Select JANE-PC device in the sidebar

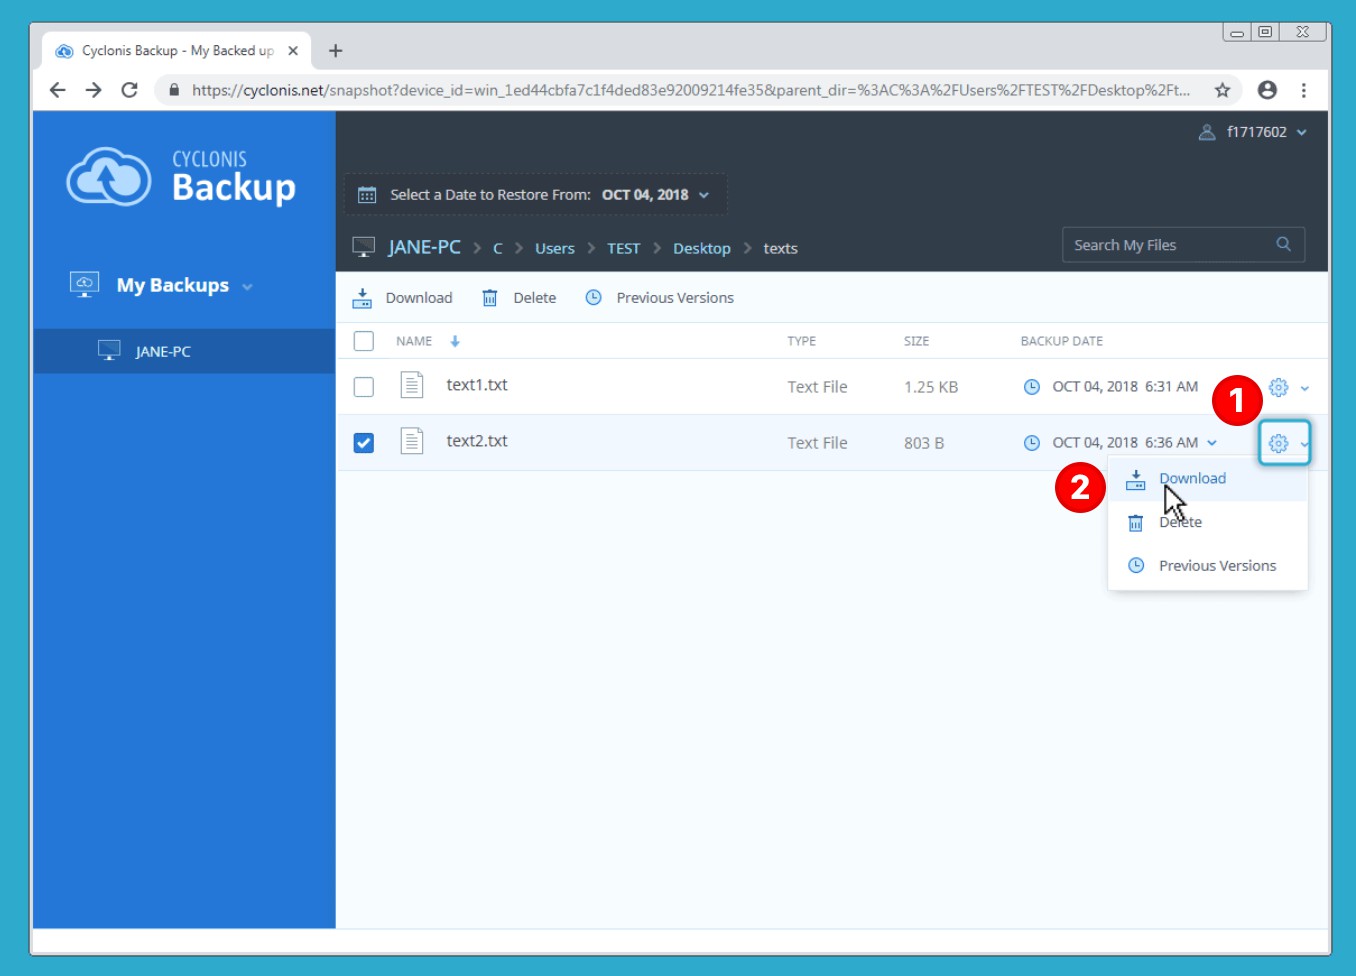163,352
